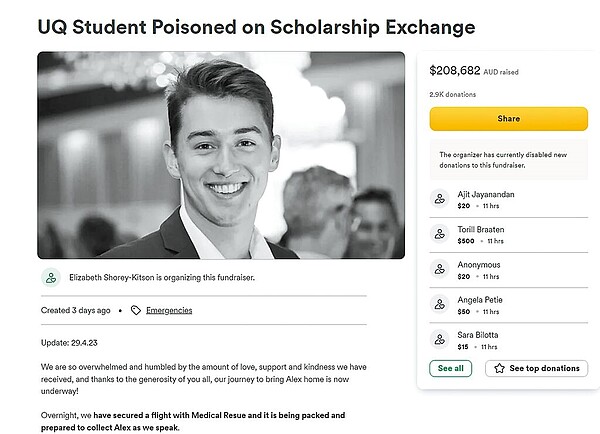This screenshot has height=434, width=600.
Task: Click the 2.9K donations count
Action: pos(452,94)
